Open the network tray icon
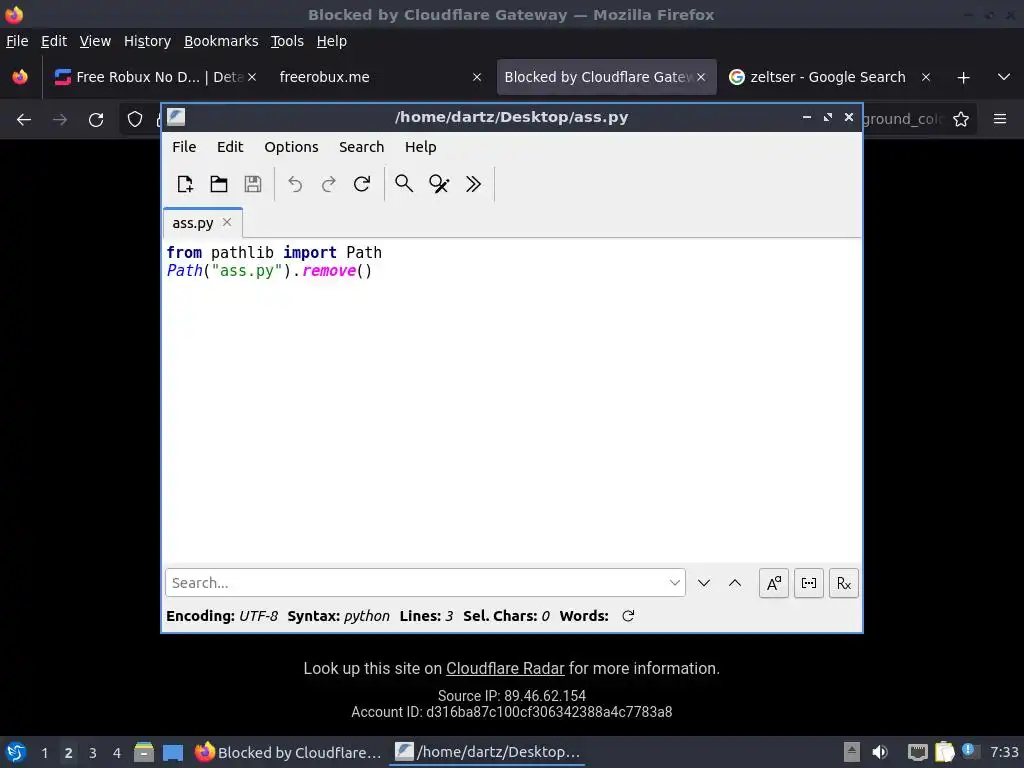Viewport: 1024px width, 768px height. (917, 752)
